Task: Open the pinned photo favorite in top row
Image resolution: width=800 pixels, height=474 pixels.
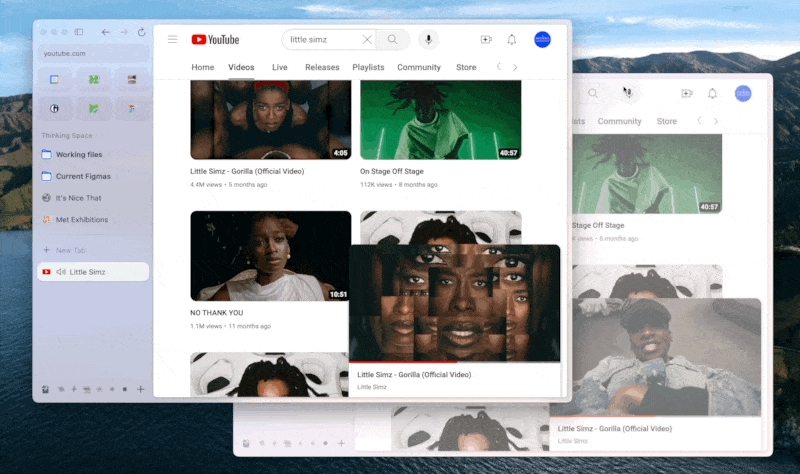Action: tap(132, 80)
